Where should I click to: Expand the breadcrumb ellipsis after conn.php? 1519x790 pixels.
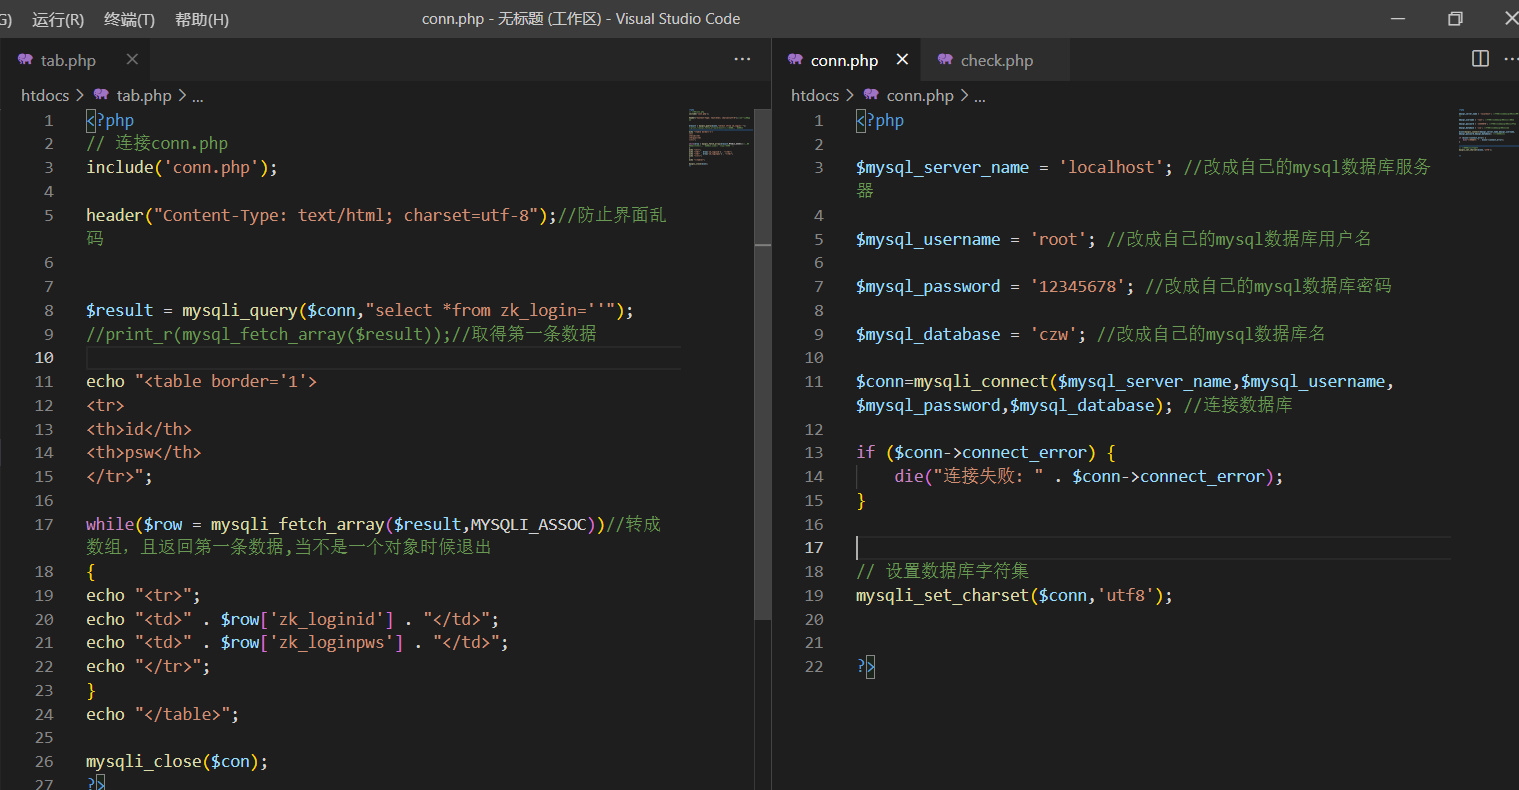pos(979,95)
